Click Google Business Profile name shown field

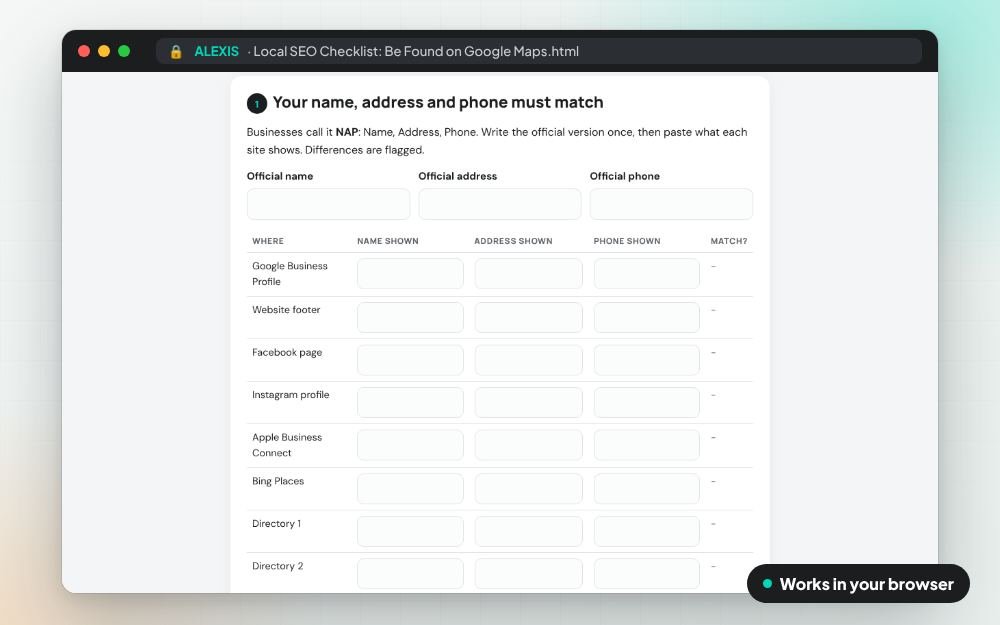click(x=410, y=274)
